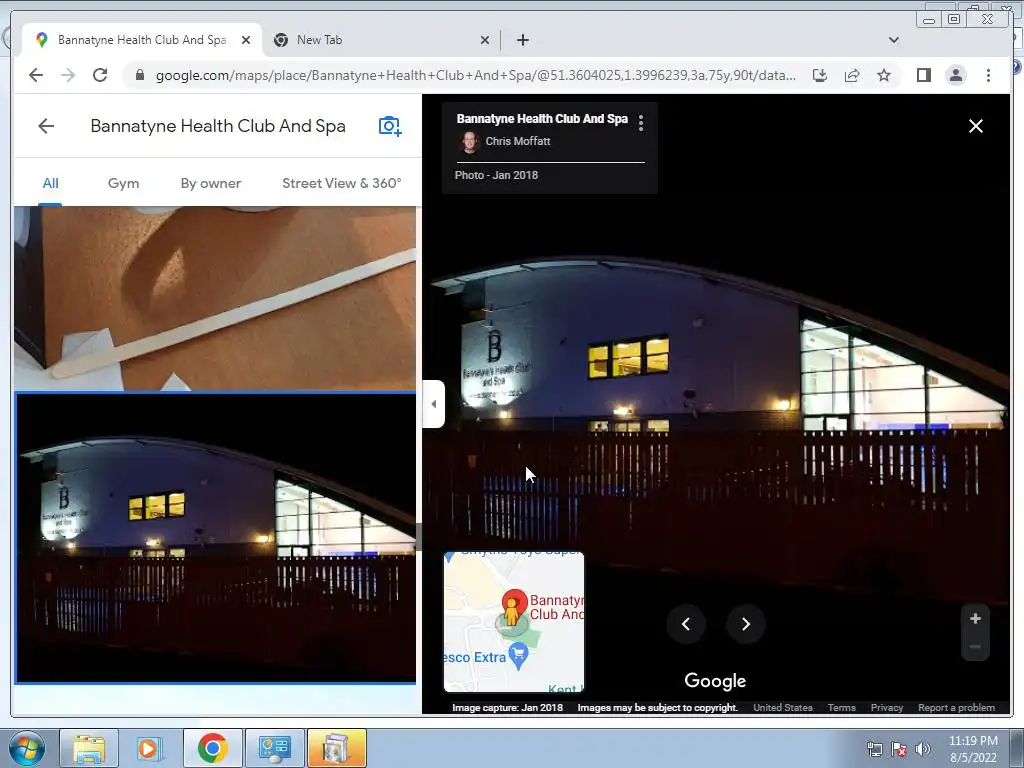Click the padlock site info icon
The image size is (1024, 768).
tap(139, 75)
